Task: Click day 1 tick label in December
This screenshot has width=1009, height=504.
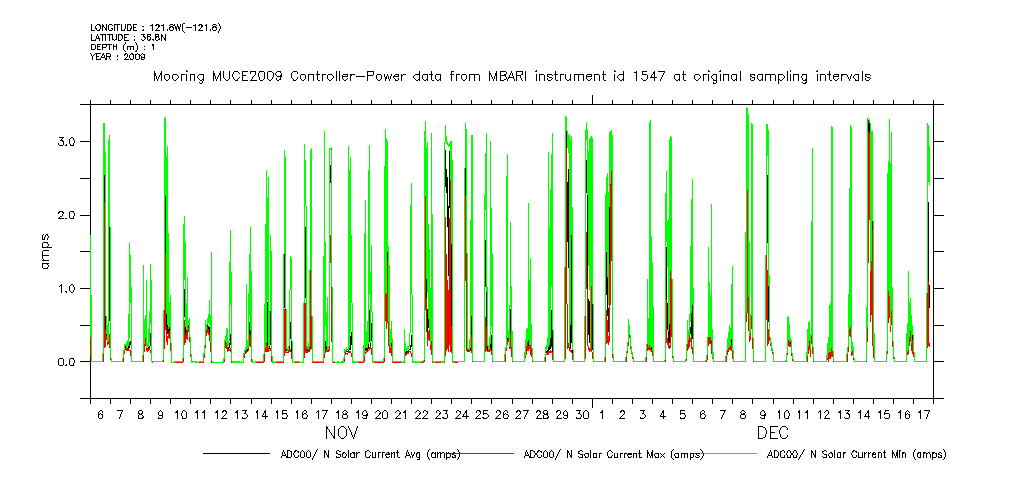Action: pos(604,414)
